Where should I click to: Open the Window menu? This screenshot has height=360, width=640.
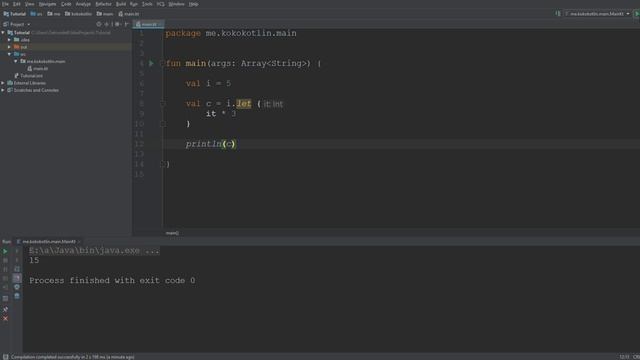(x=176, y=4)
